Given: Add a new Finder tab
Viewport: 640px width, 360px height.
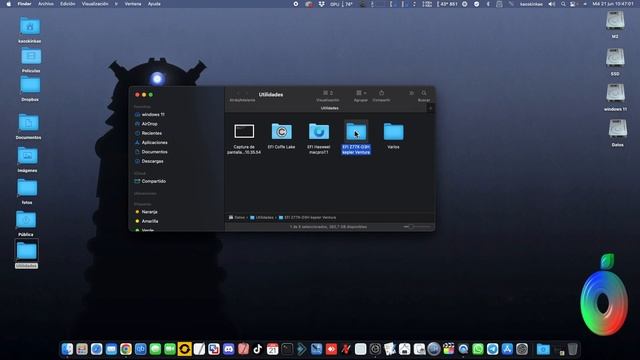Looking at the screenshot, I should [x=431, y=108].
